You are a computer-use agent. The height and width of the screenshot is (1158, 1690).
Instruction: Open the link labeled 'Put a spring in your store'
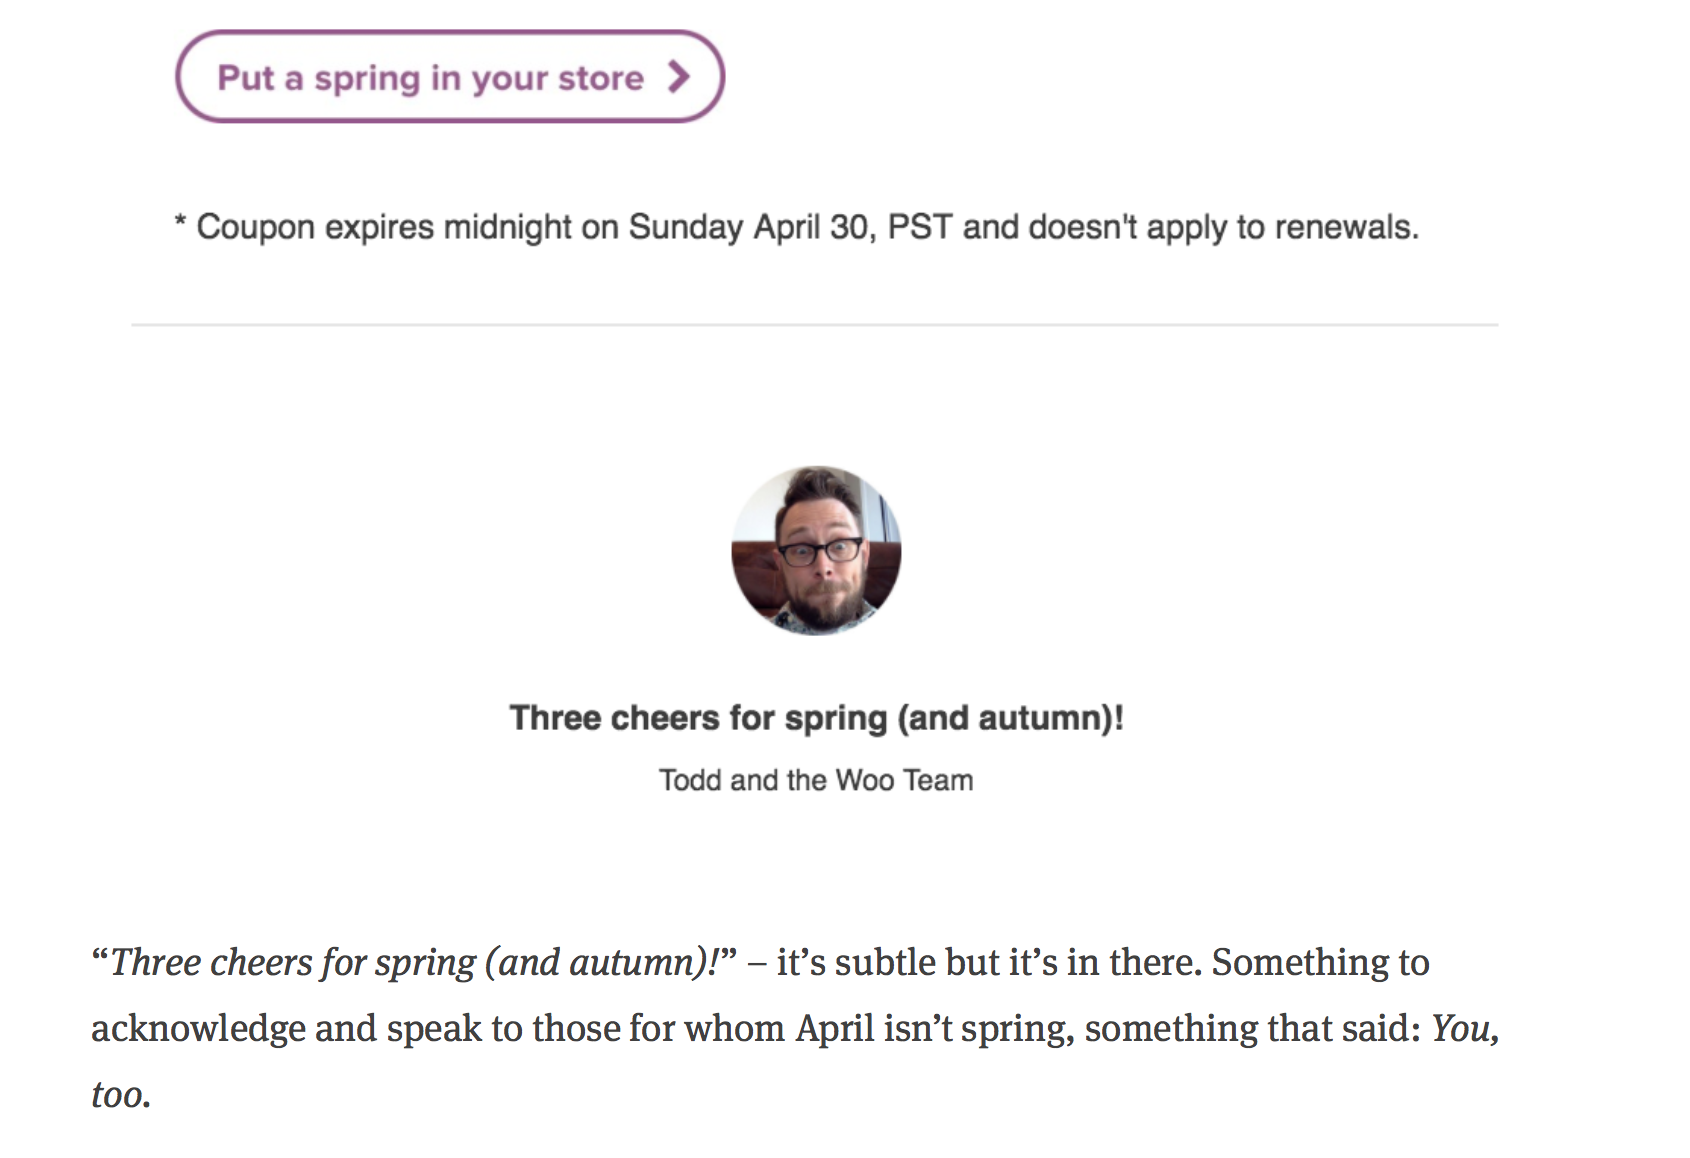pos(430,77)
